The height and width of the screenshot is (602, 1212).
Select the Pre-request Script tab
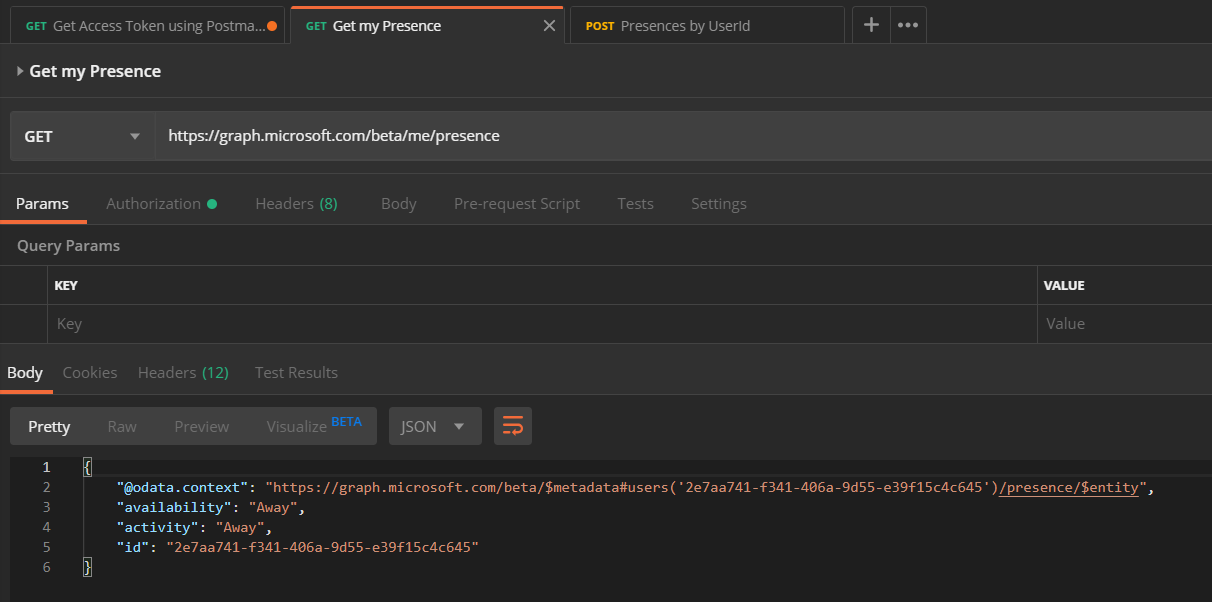(516, 203)
